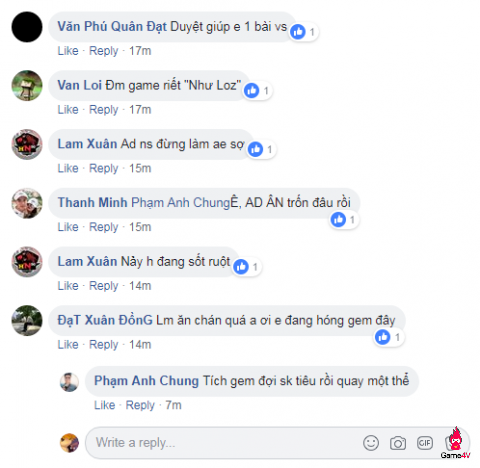This screenshot has width=480, height=468.
Task: Like Văn Phú Quân Đạt's comment
Action: click(68, 51)
